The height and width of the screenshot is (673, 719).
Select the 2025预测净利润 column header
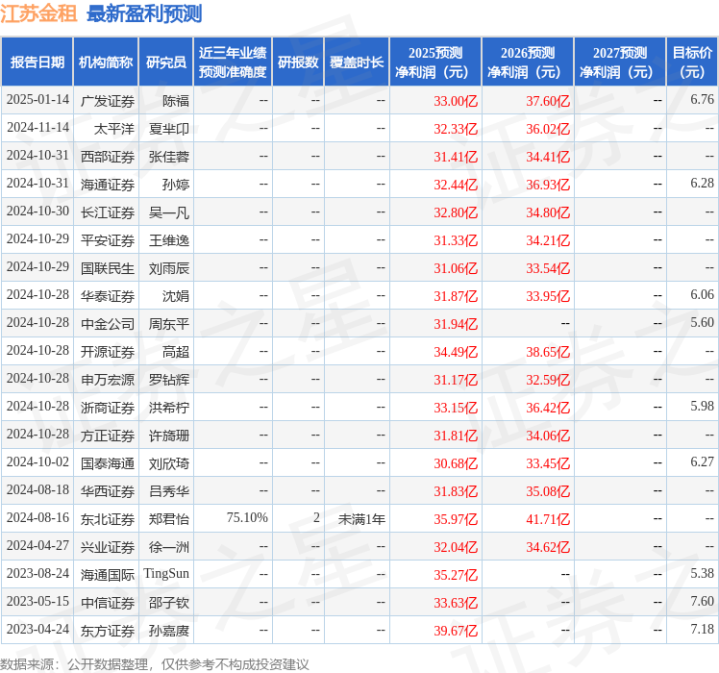435,62
